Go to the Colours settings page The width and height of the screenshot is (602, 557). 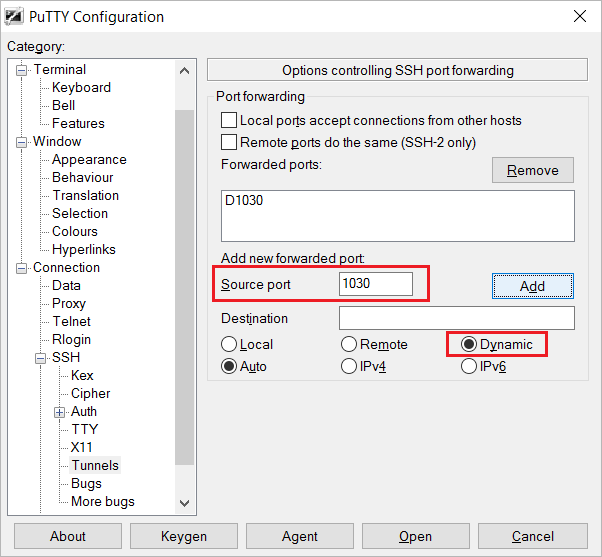tap(75, 231)
